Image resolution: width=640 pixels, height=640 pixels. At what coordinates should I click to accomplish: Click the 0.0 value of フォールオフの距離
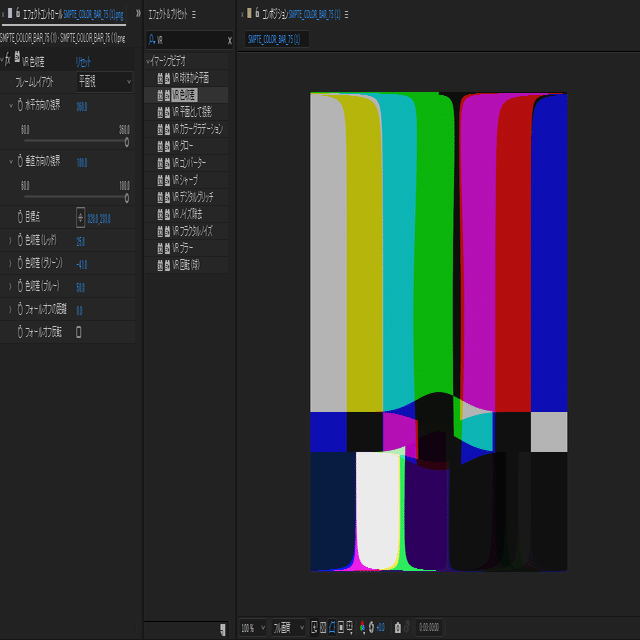(x=79, y=311)
